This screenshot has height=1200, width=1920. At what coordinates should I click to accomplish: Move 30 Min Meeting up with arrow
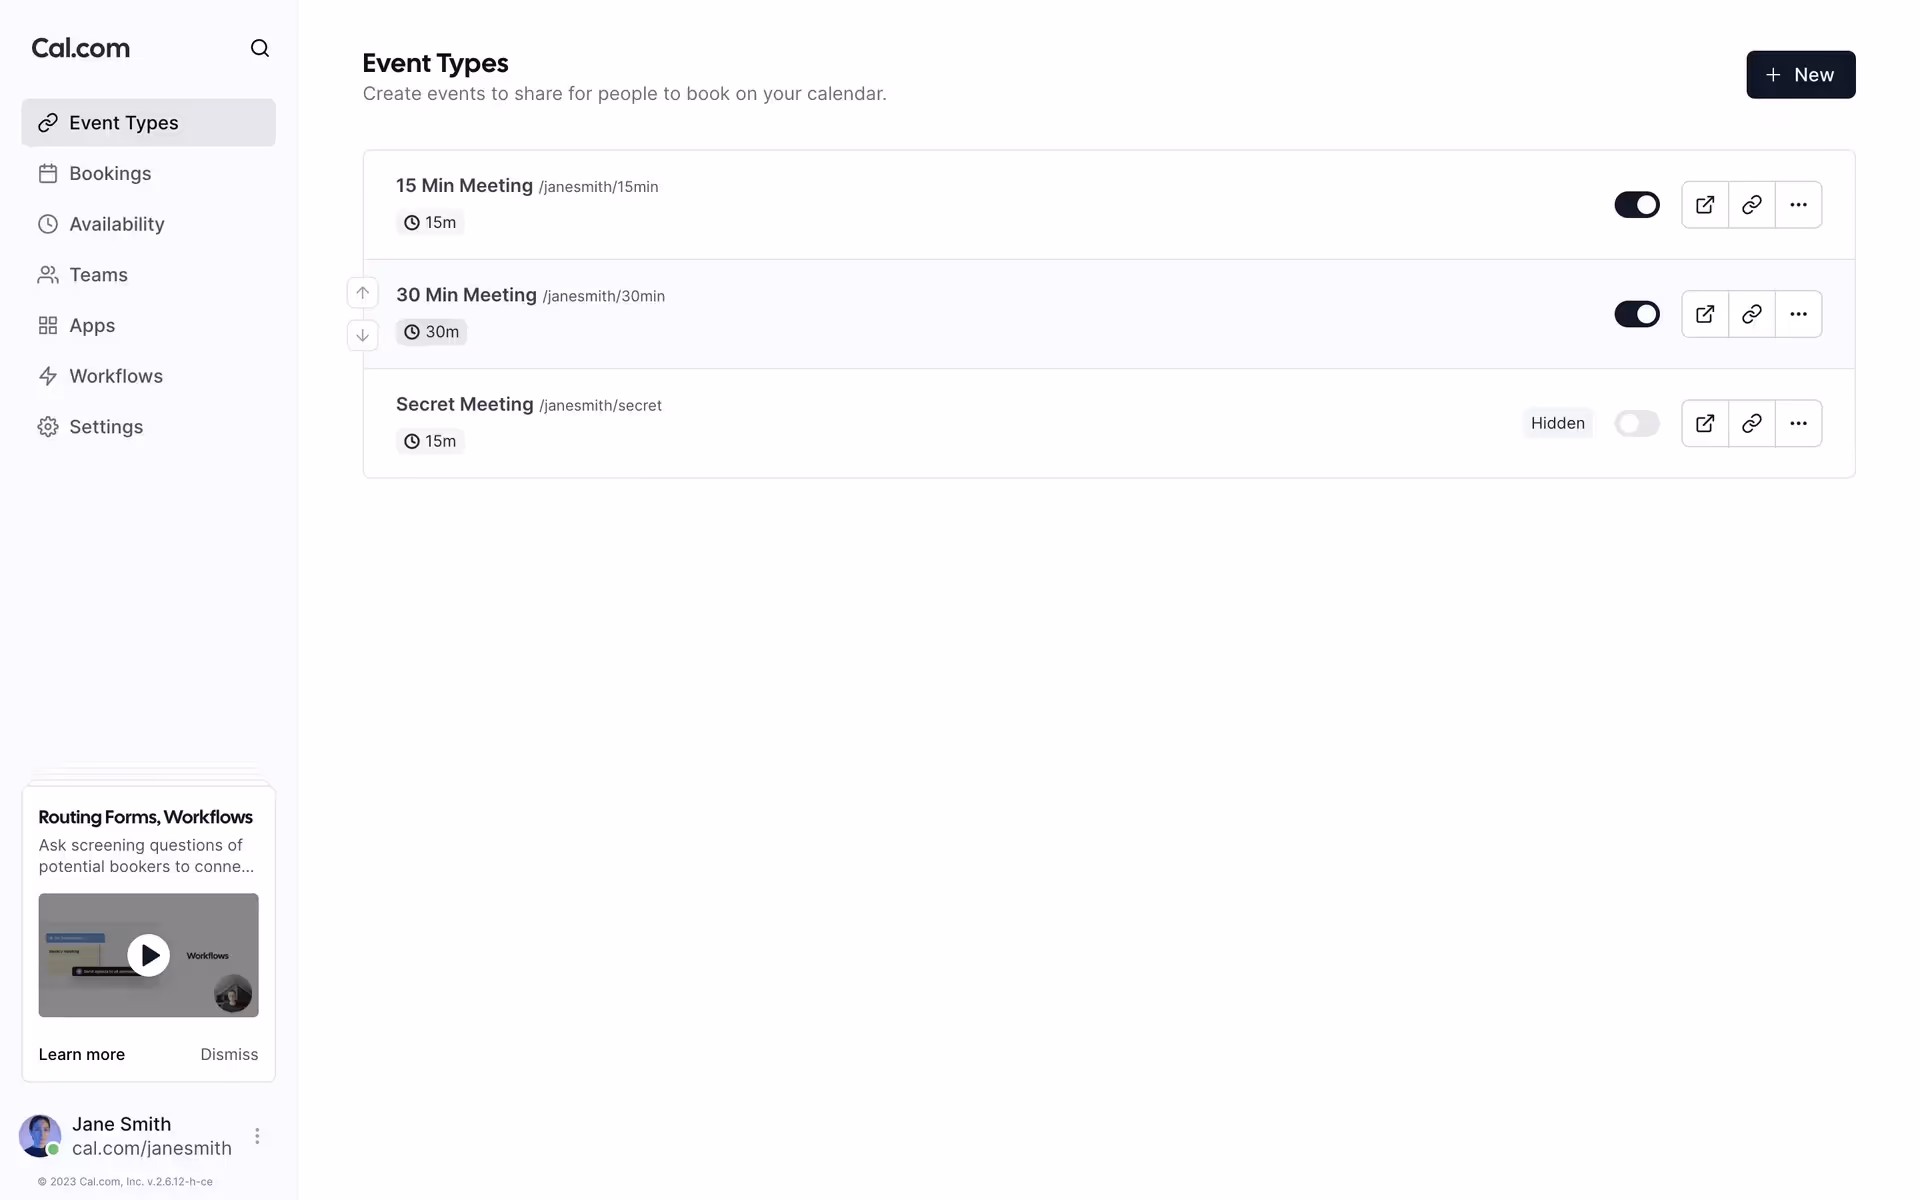(363, 293)
